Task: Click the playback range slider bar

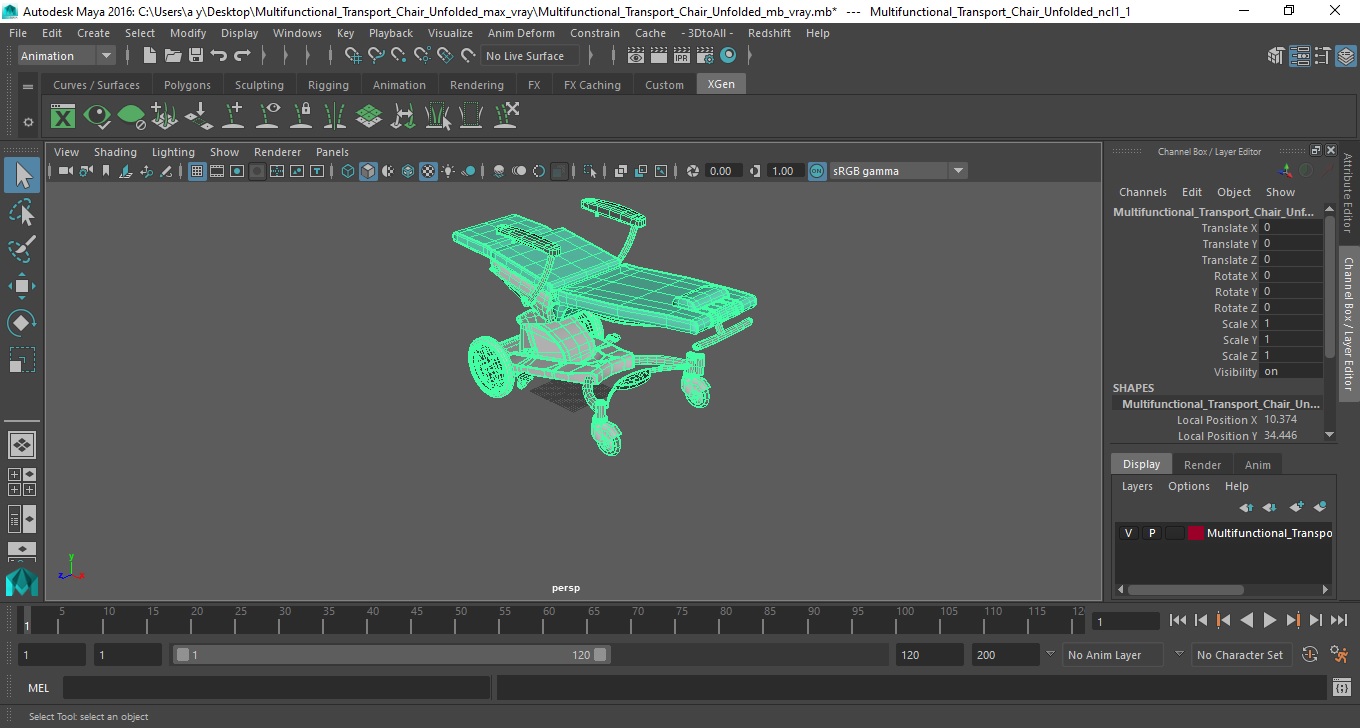Action: (390, 655)
